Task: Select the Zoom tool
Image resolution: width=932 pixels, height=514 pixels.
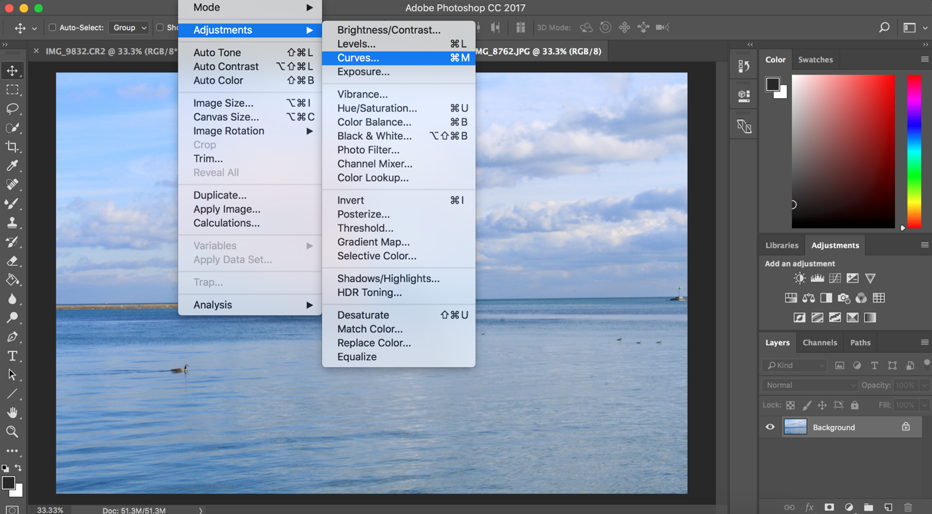Action: coord(12,432)
